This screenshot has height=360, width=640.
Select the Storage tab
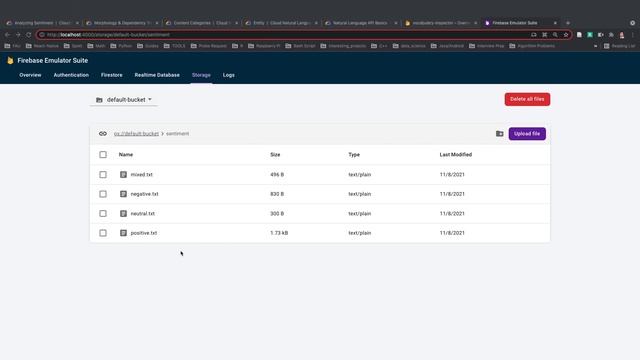click(201, 75)
